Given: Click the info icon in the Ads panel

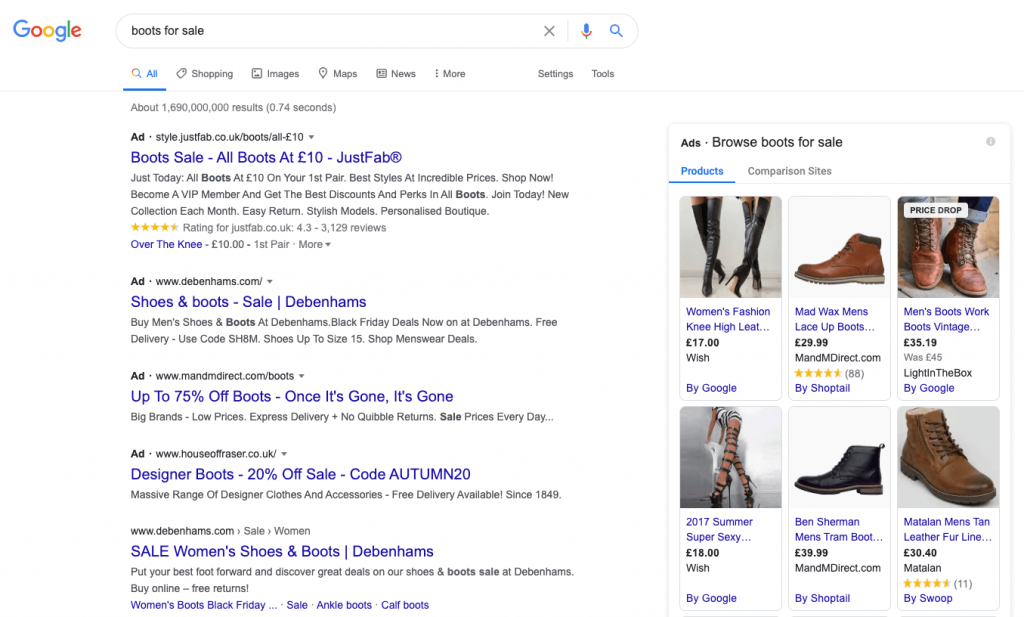Looking at the screenshot, I should [x=991, y=142].
